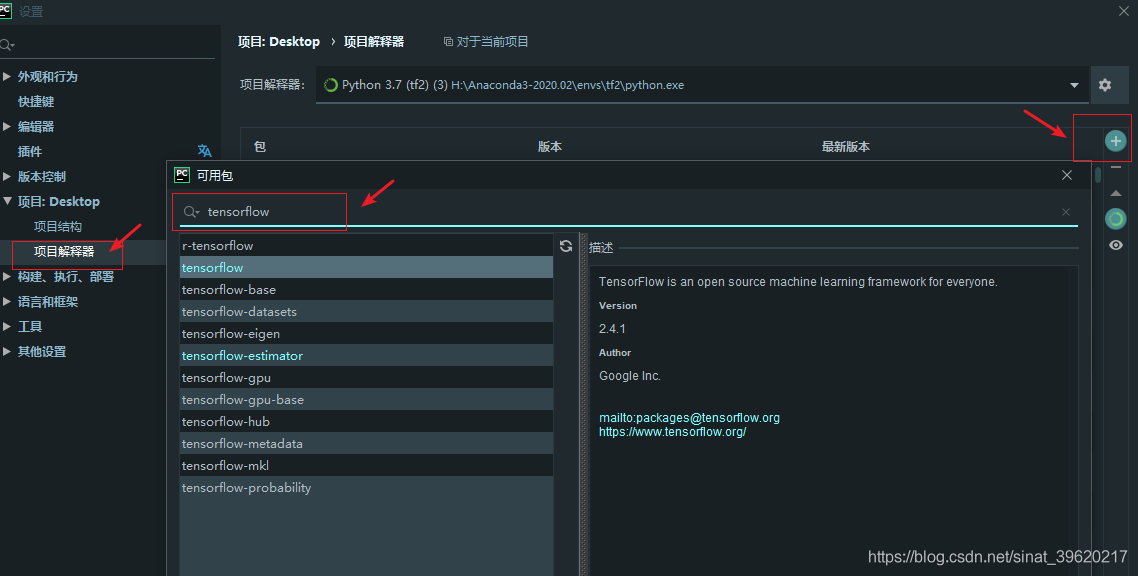Screen dimensions: 1138x576
Task: Expand the 构建、执行、部署 section
Action: tap(7, 276)
